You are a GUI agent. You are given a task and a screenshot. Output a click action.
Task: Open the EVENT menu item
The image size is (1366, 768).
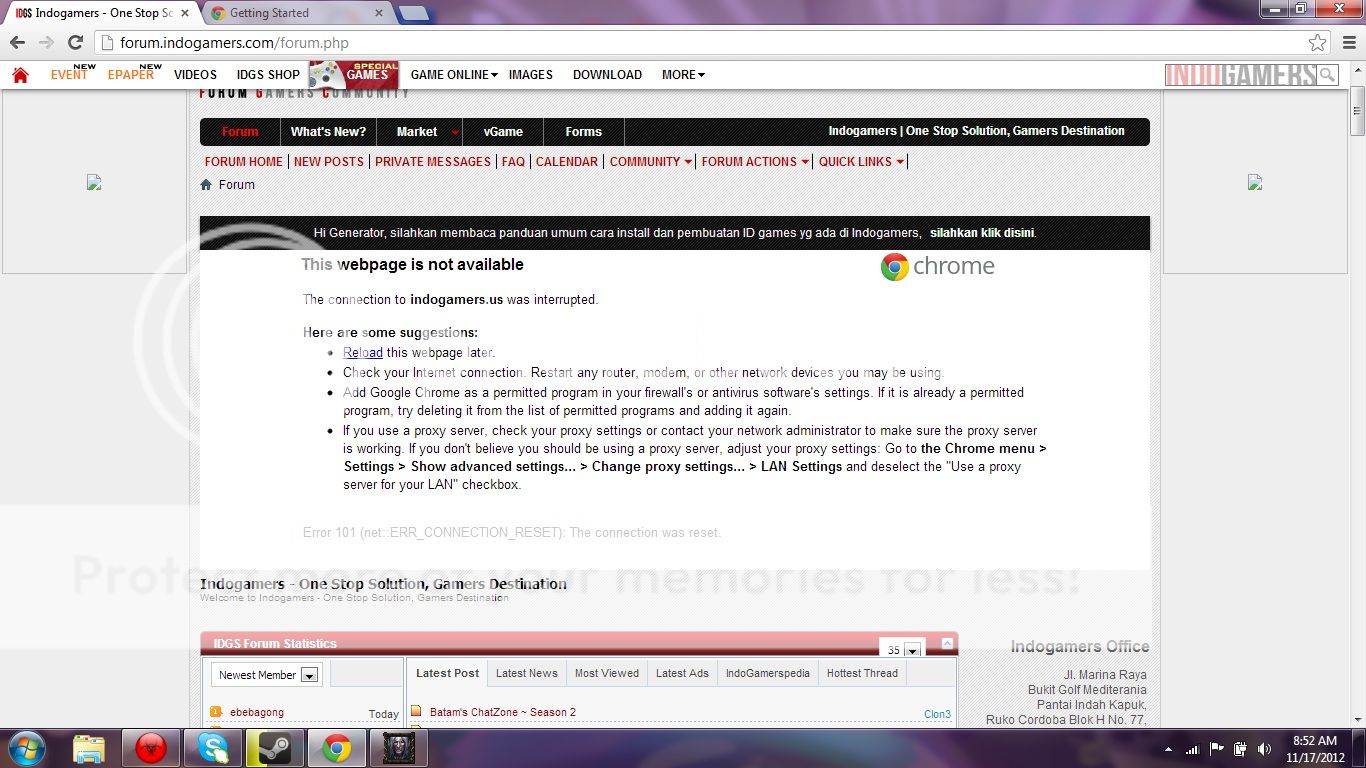pos(69,75)
